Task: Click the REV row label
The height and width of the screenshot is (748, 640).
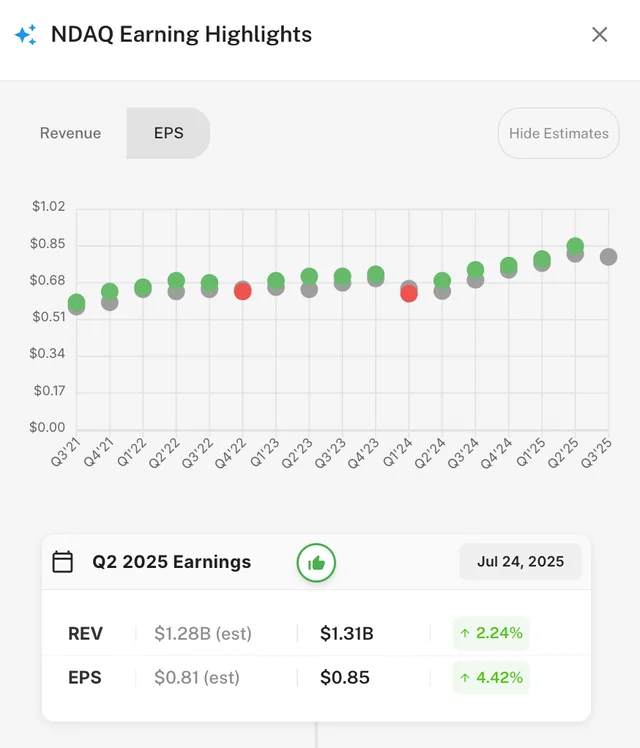Action: [x=85, y=634]
